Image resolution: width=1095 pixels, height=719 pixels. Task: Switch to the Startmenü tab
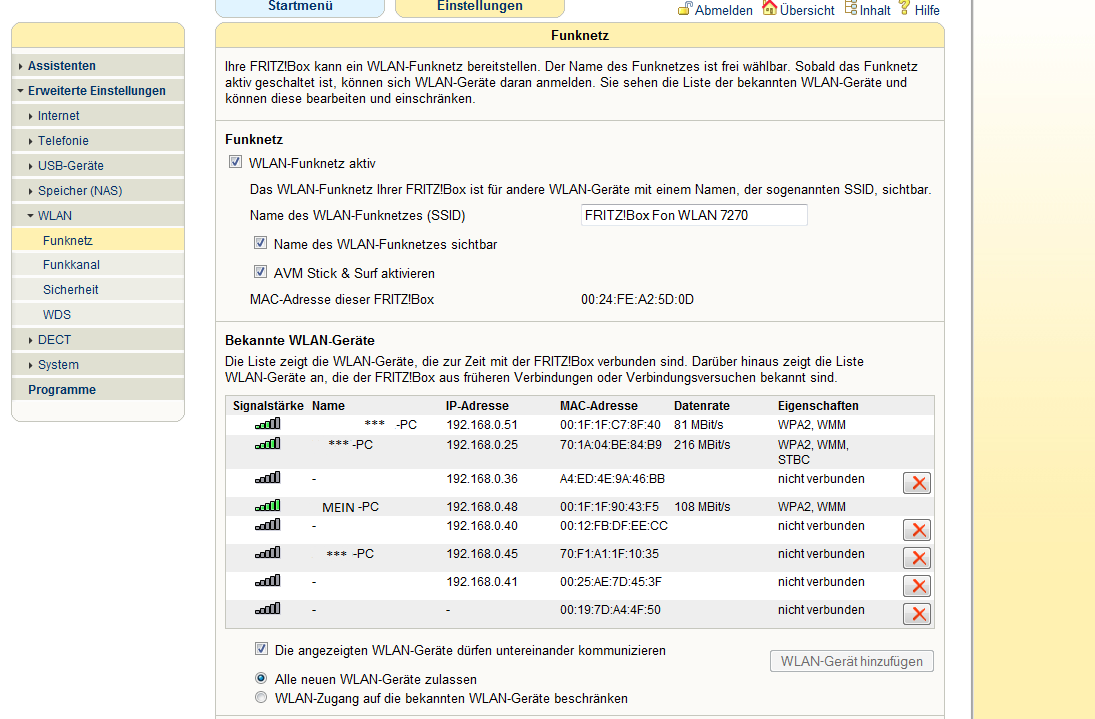click(x=300, y=7)
